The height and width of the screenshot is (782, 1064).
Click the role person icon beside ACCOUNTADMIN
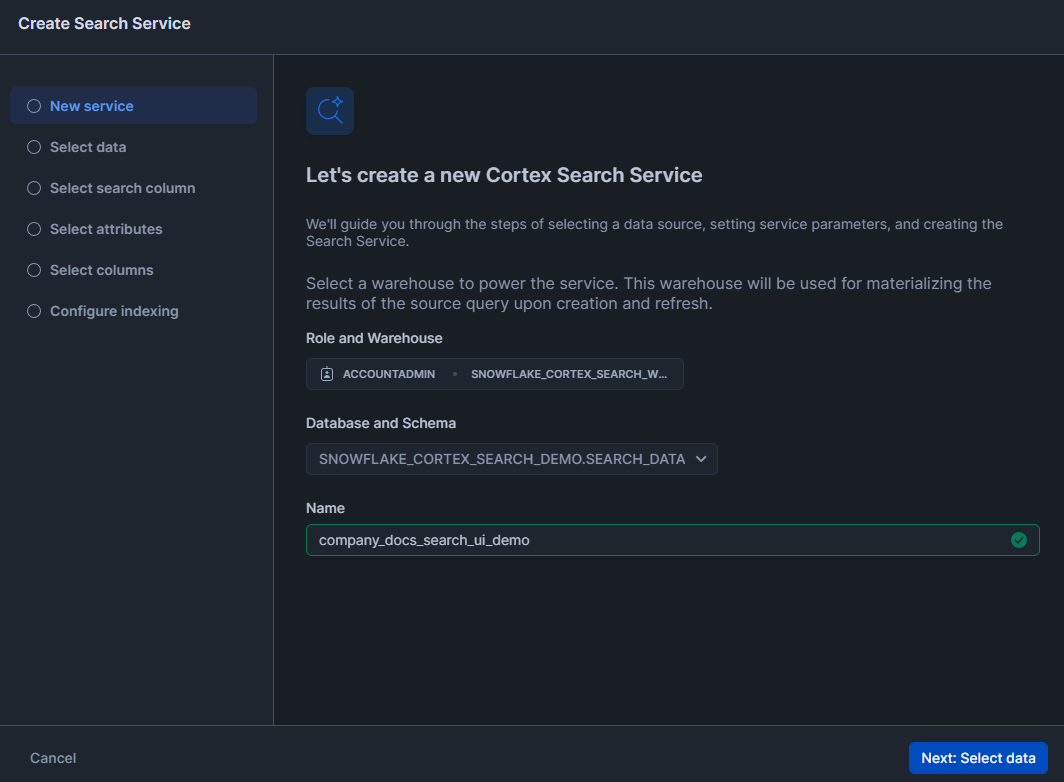coord(327,374)
